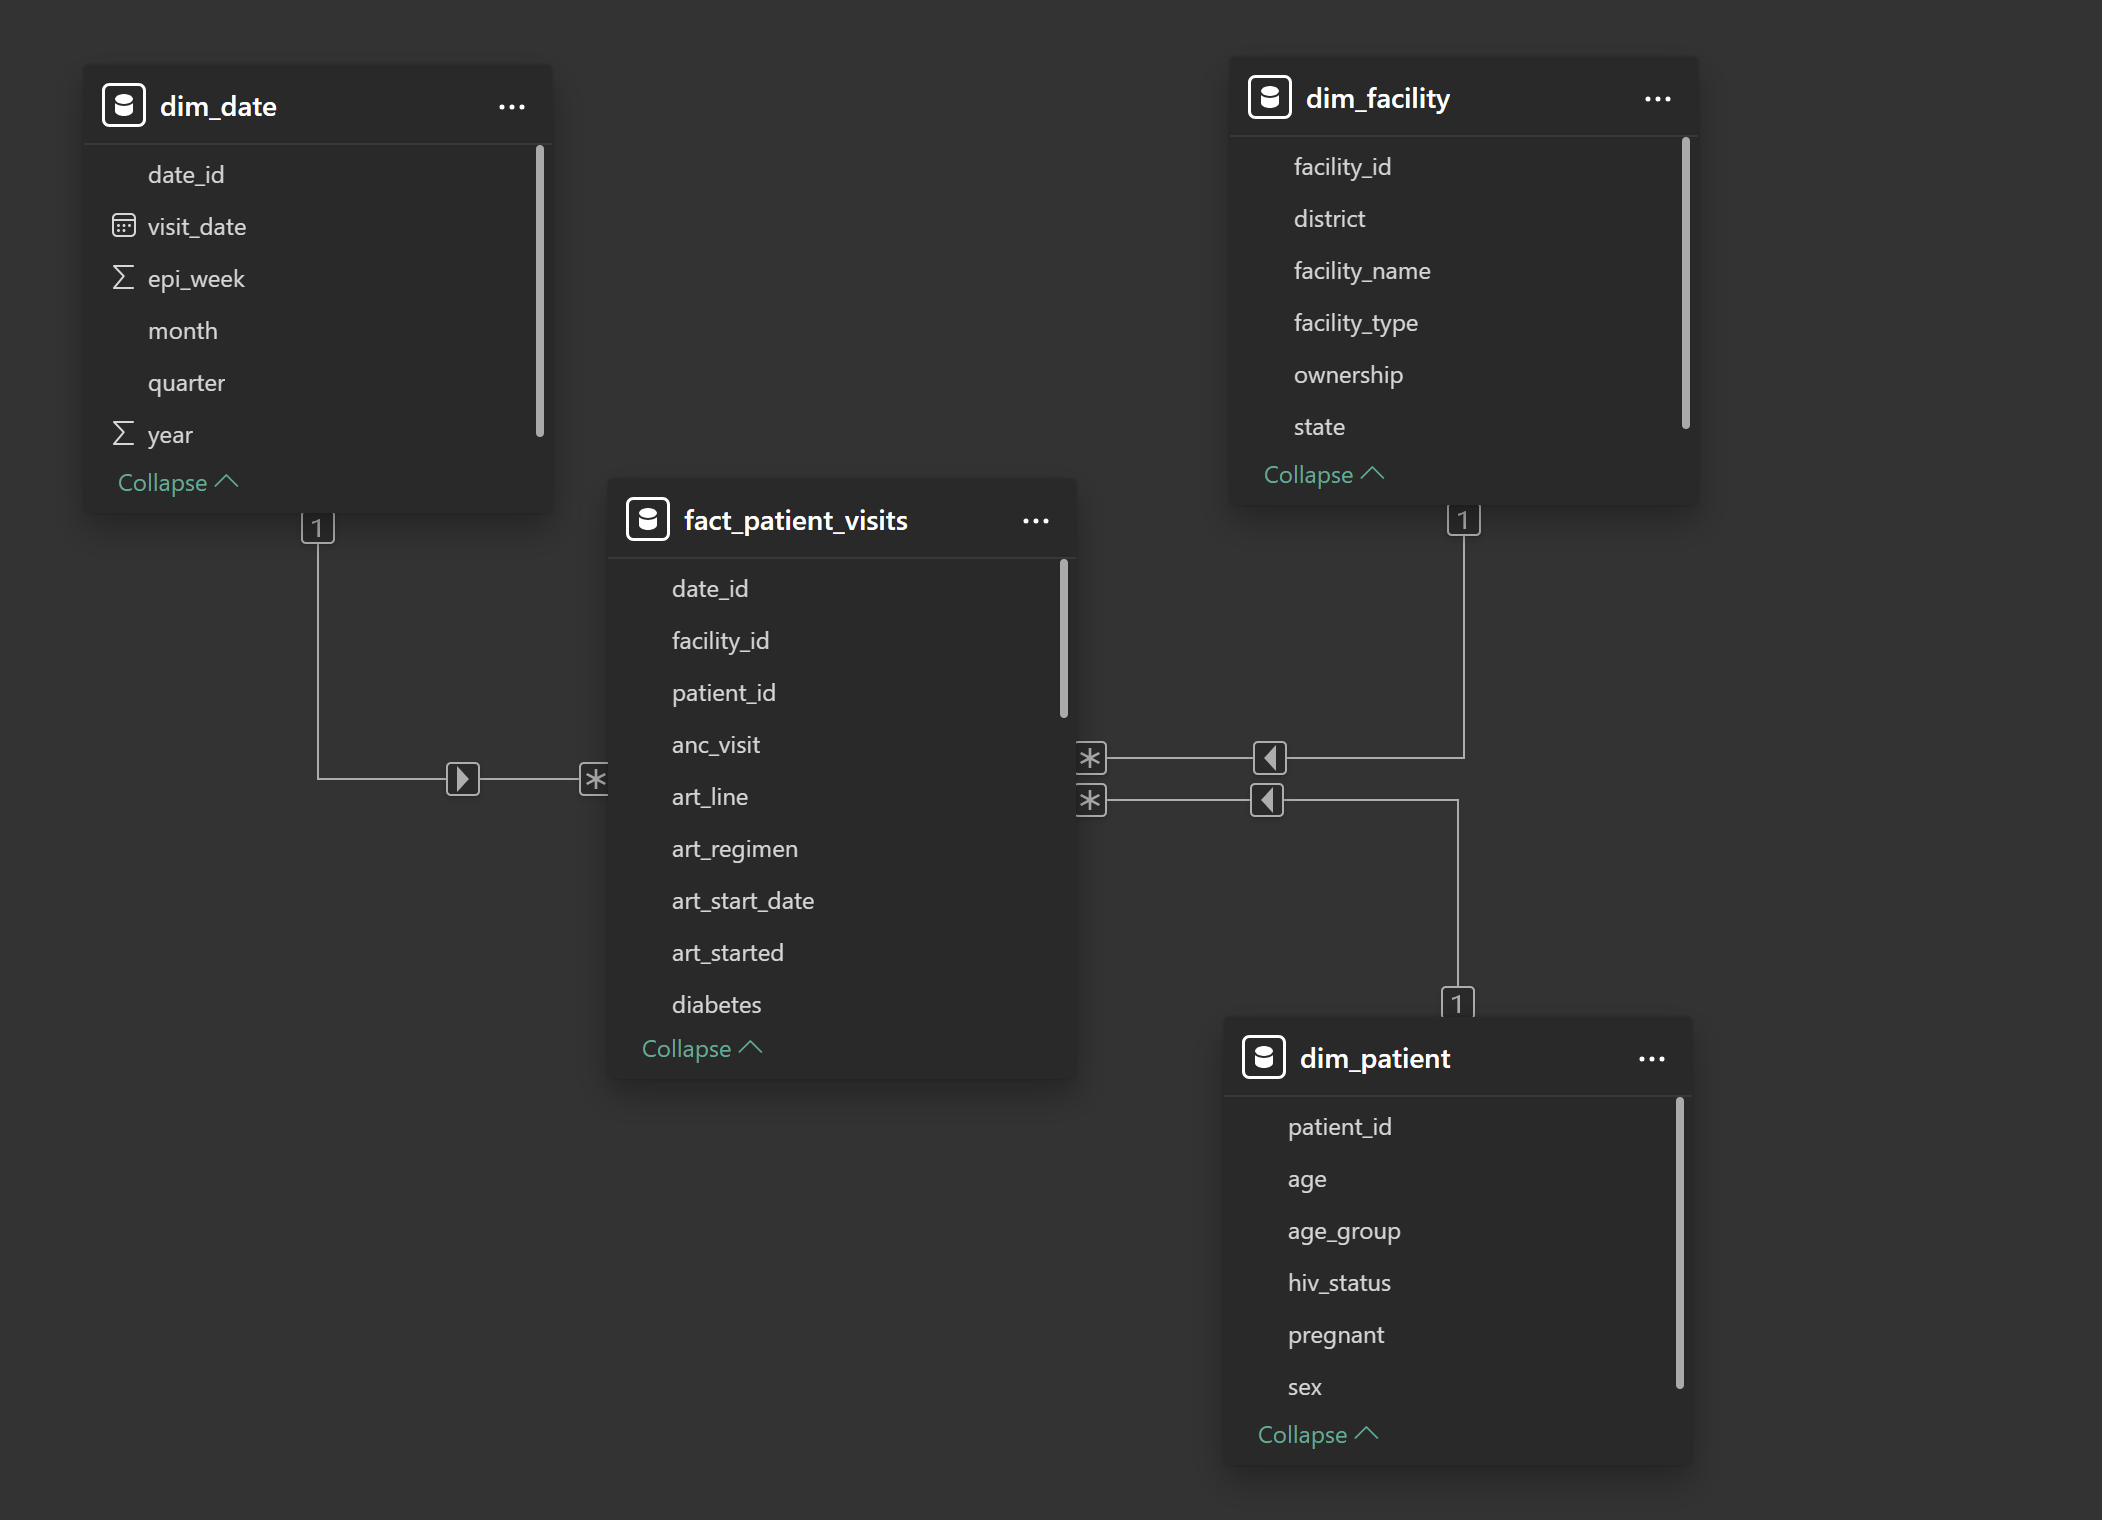Select the art_regimen field in fact_patient_visits
The height and width of the screenshot is (1520, 2102).
point(735,848)
